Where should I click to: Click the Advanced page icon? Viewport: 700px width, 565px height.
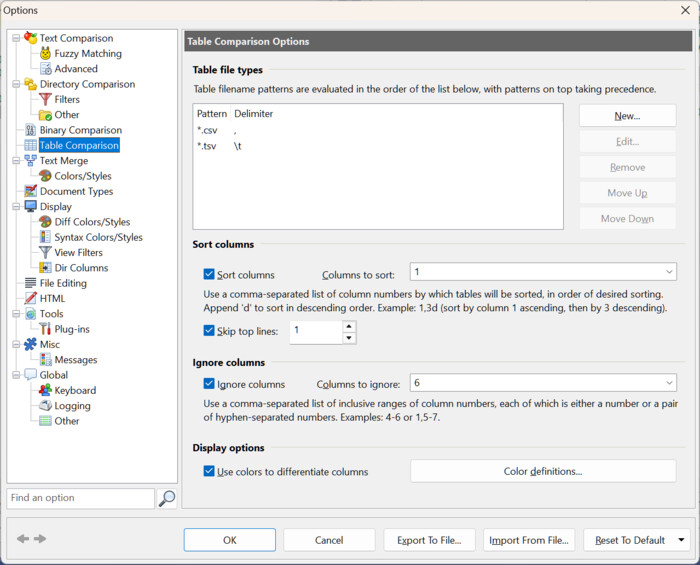coord(45,69)
